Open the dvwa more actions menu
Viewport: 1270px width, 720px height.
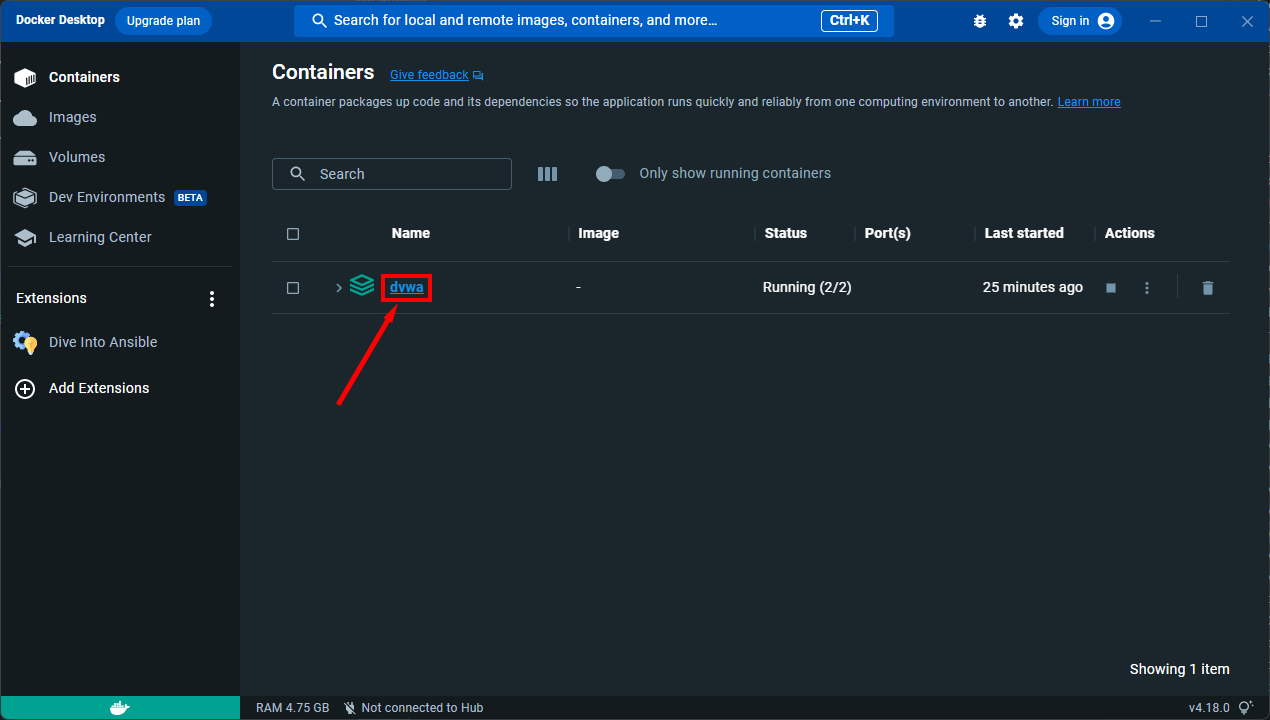click(1147, 287)
